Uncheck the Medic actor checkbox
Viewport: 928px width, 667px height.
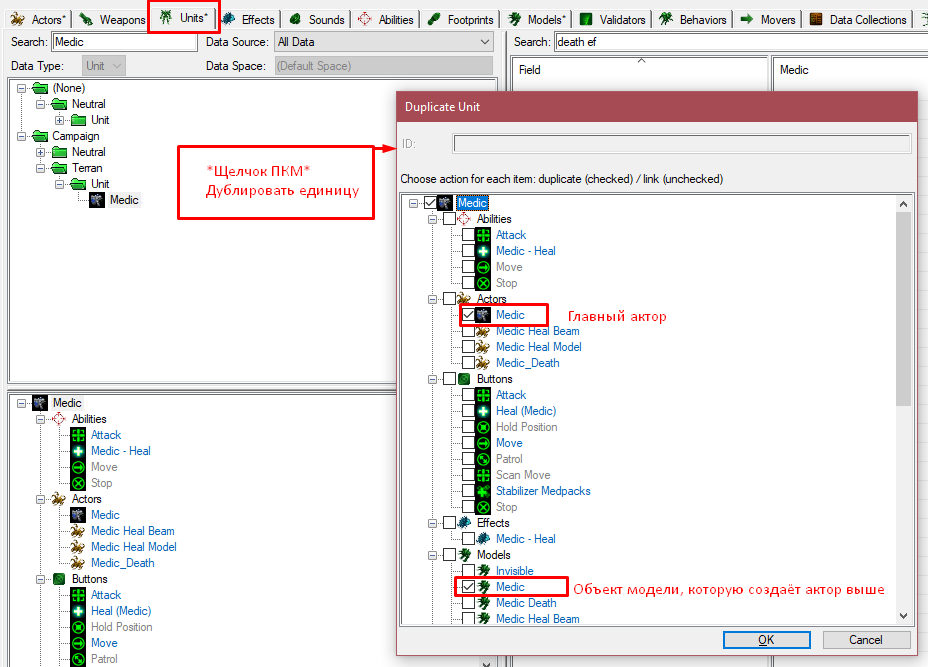click(468, 315)
